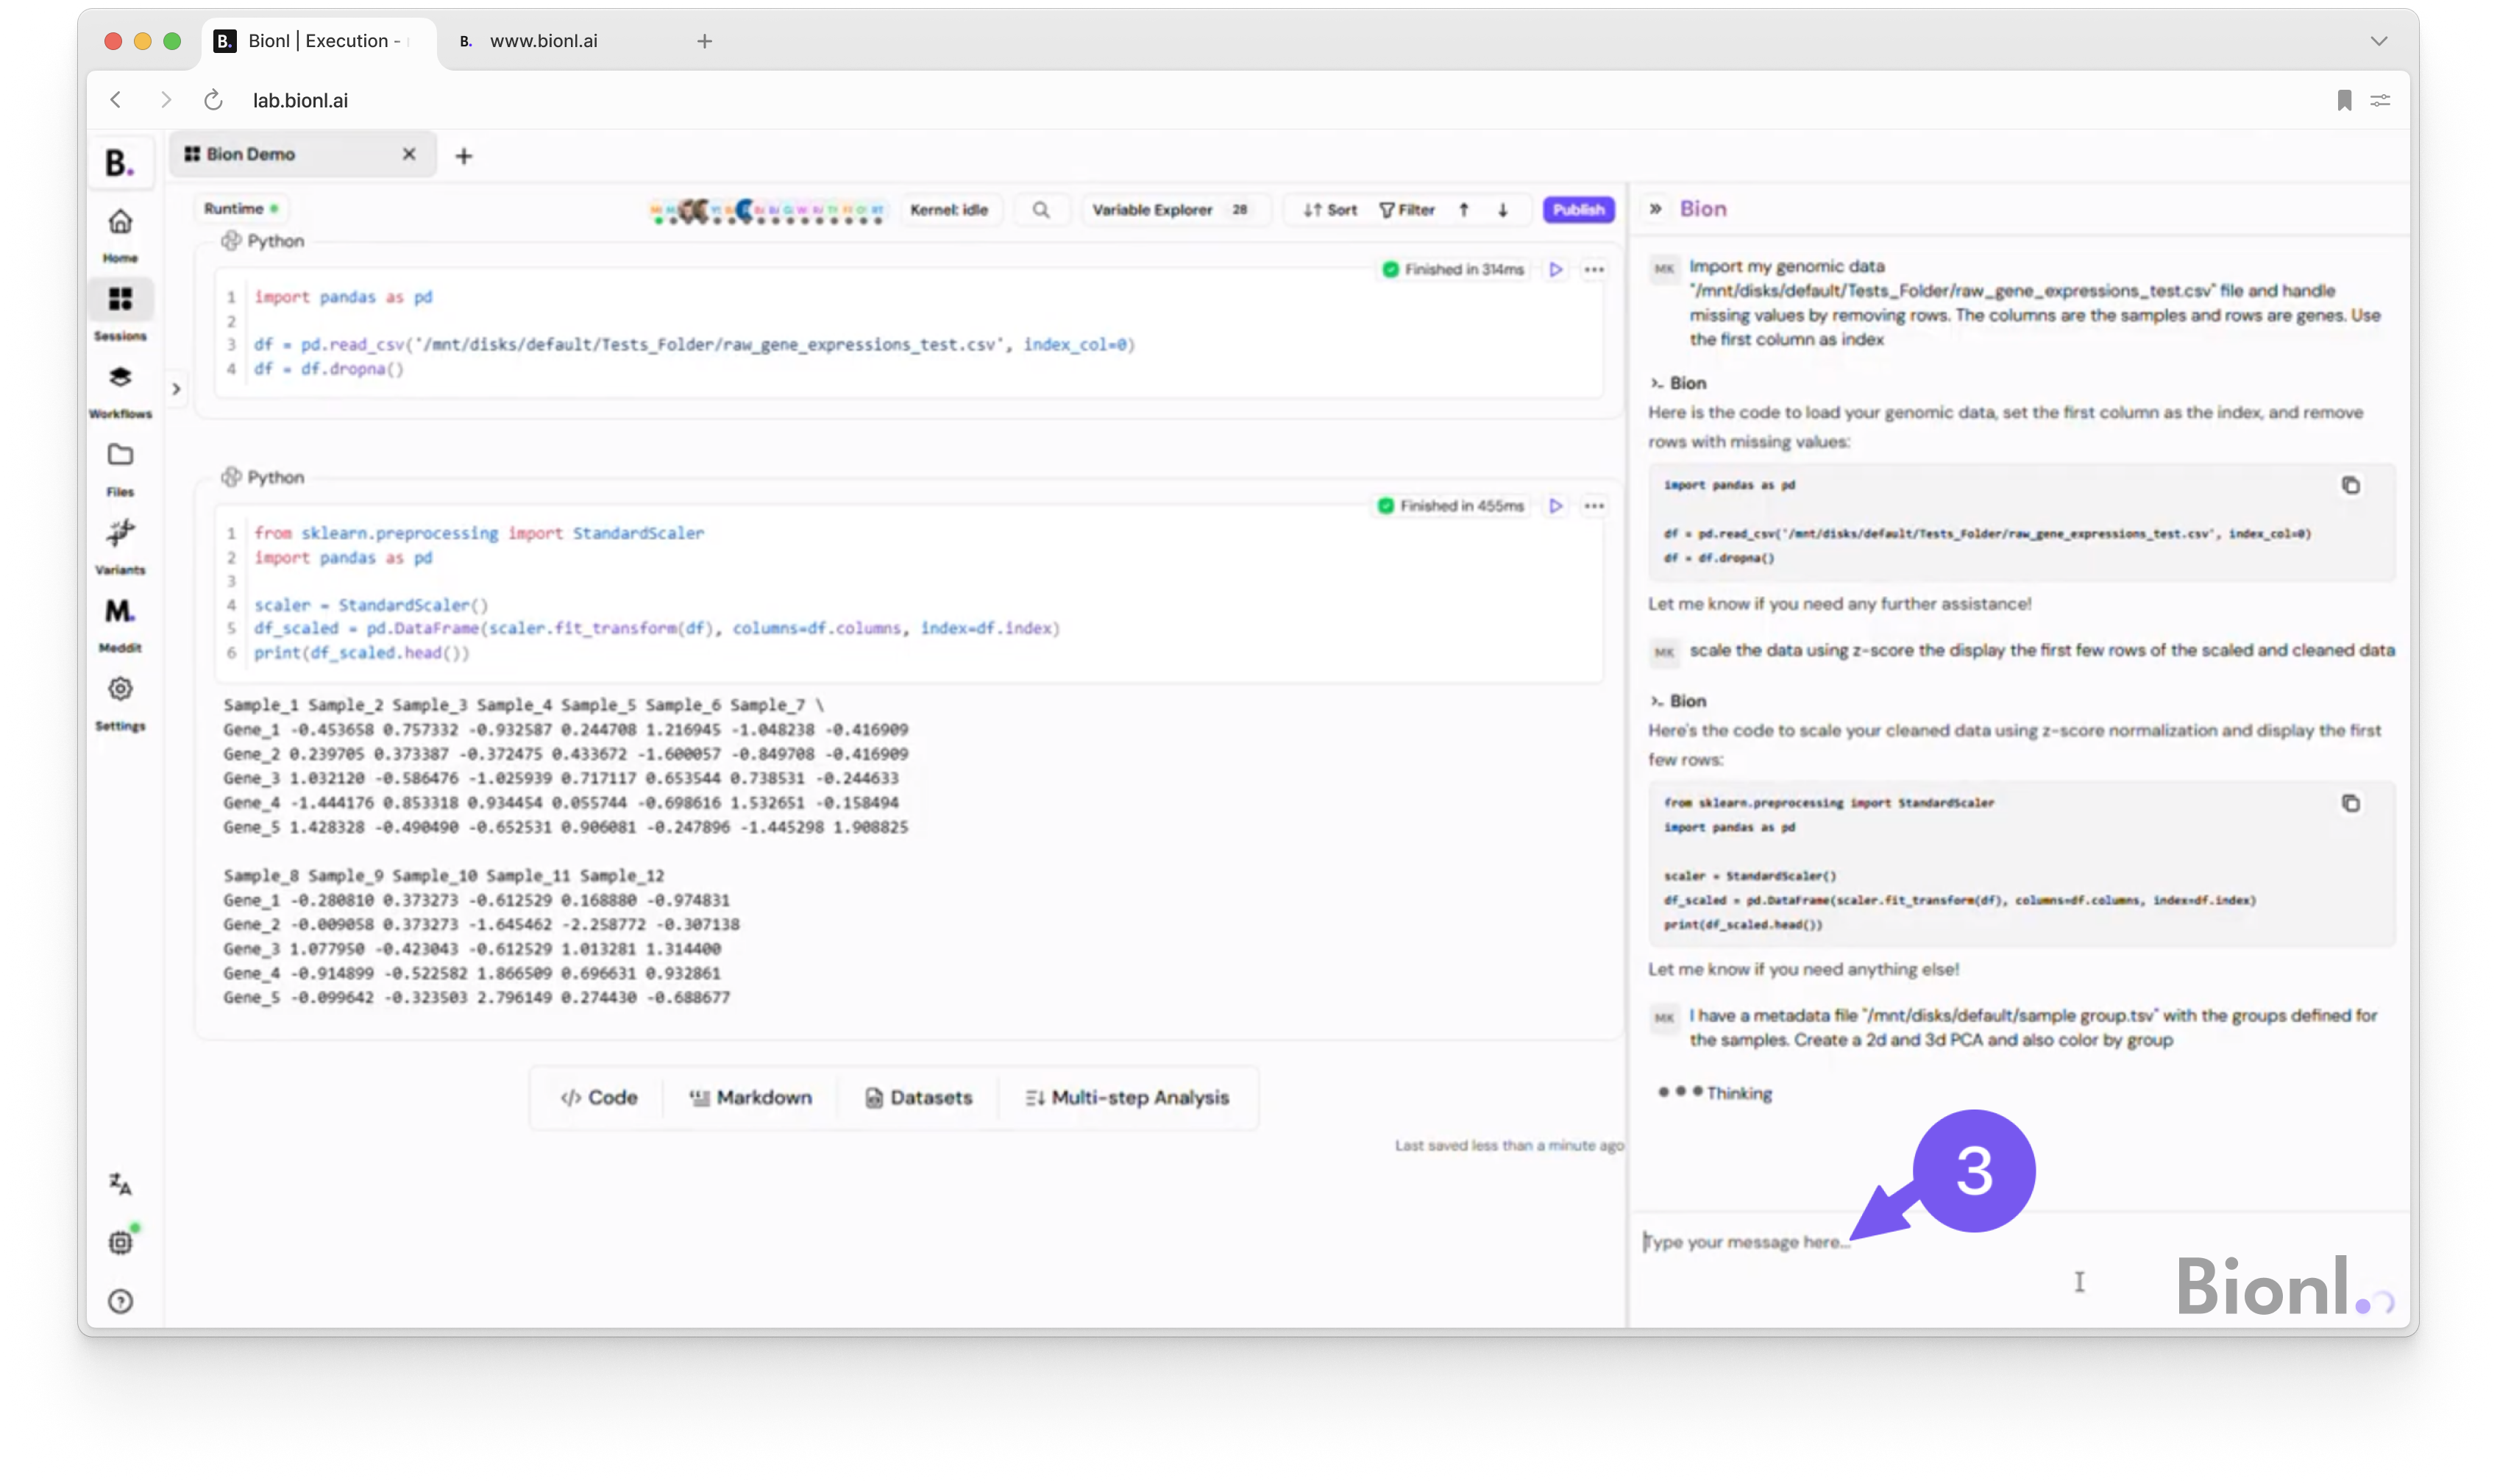The width and height of the screenshot is (2497, 1484).
Task: Open the browser tab list chevron
Action: [x=2378, y=41]
